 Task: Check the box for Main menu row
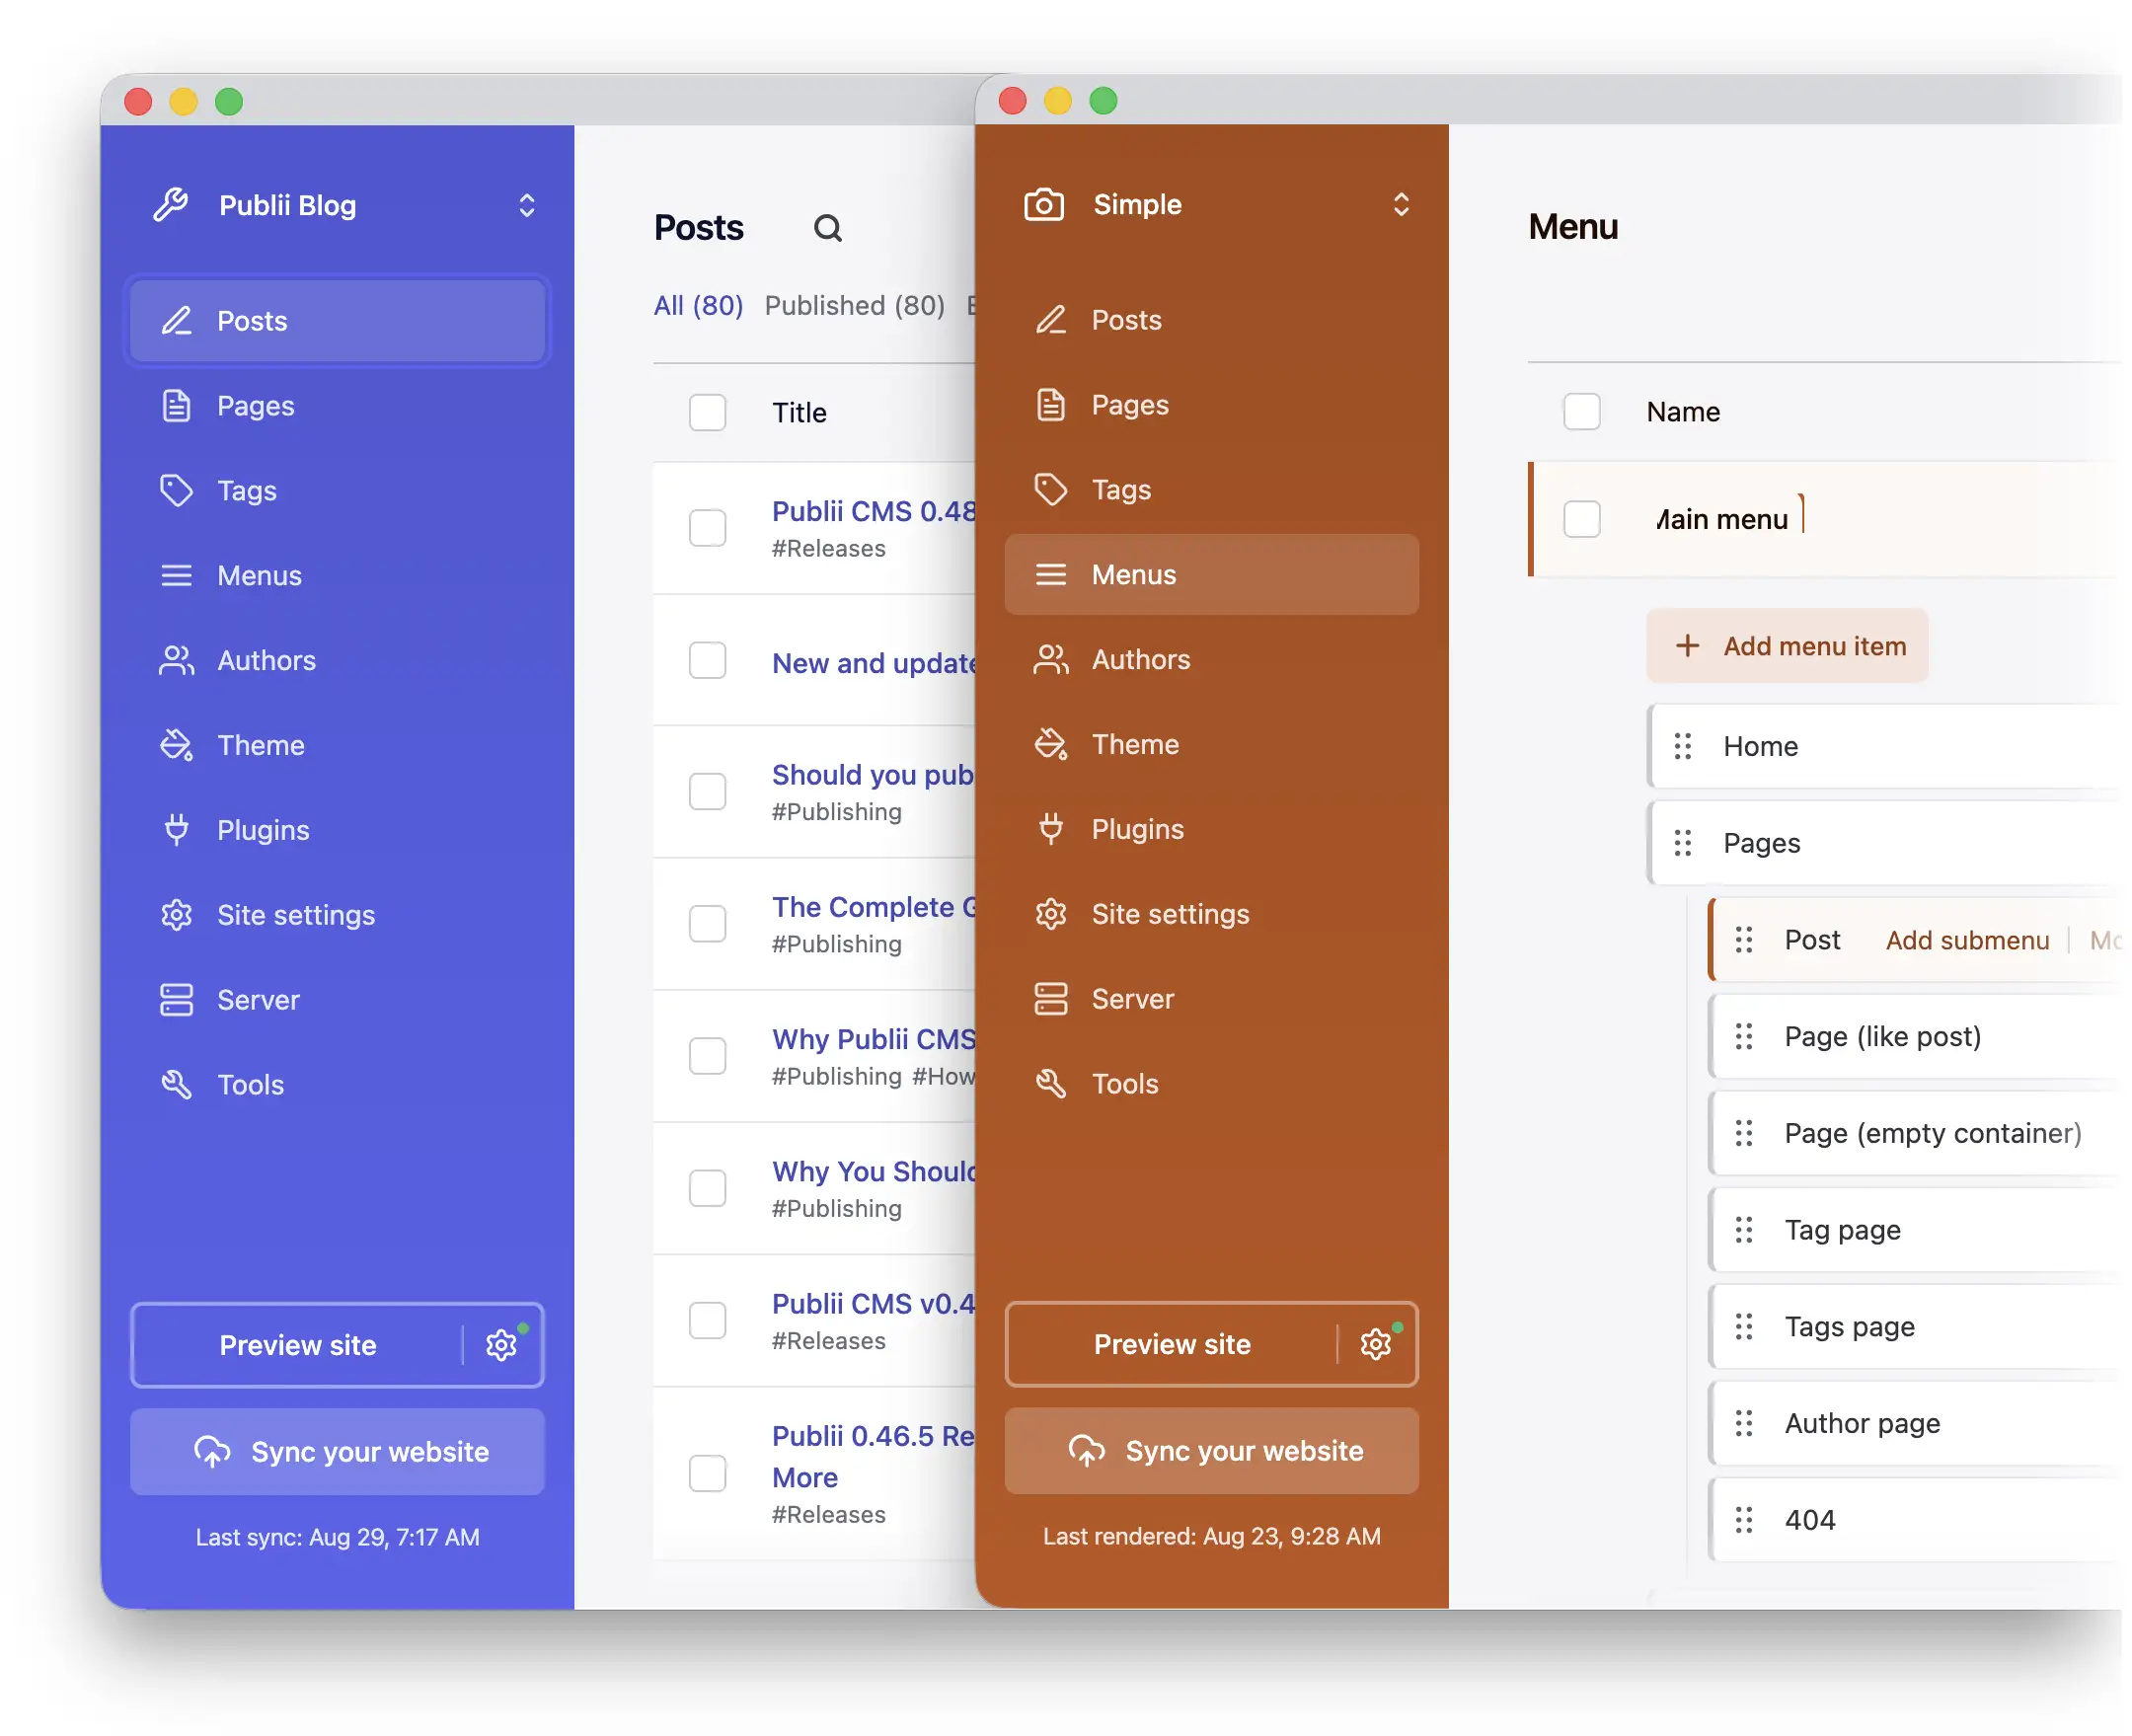[1581, 519]
